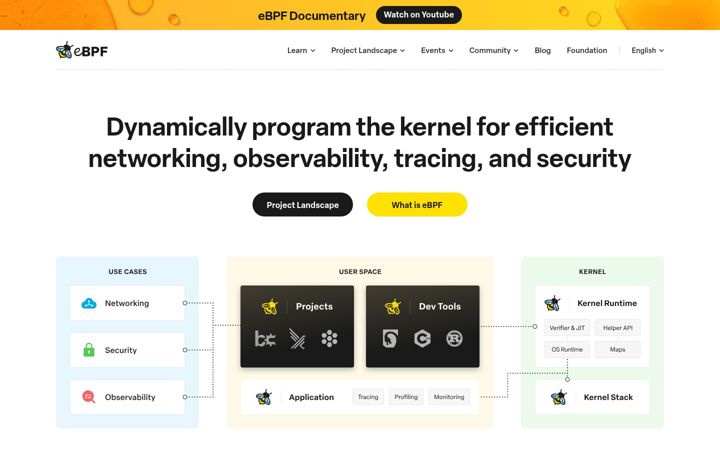Viewport: 720px width, 450px height.
Task: Open the English language selector
Action: (647, 51)
